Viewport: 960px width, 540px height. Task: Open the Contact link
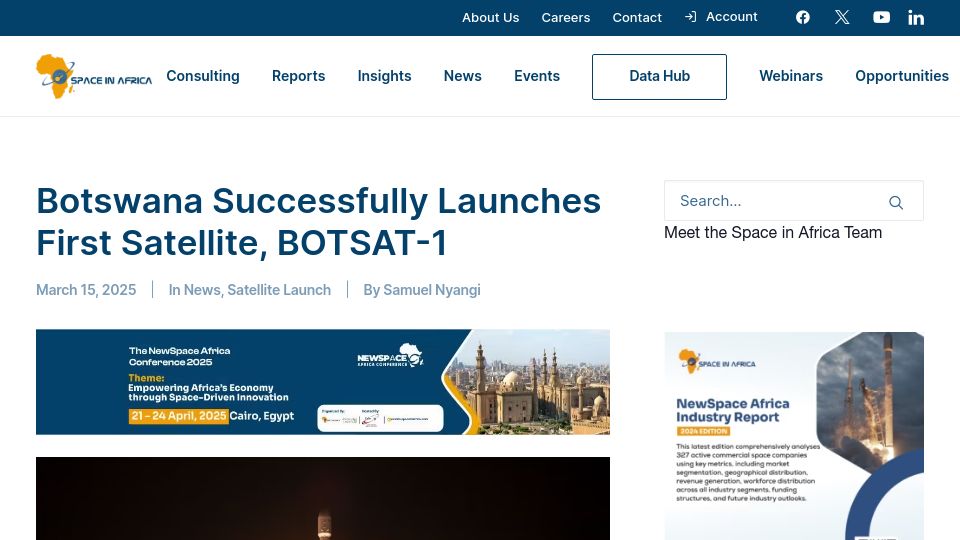pos(637,18)
